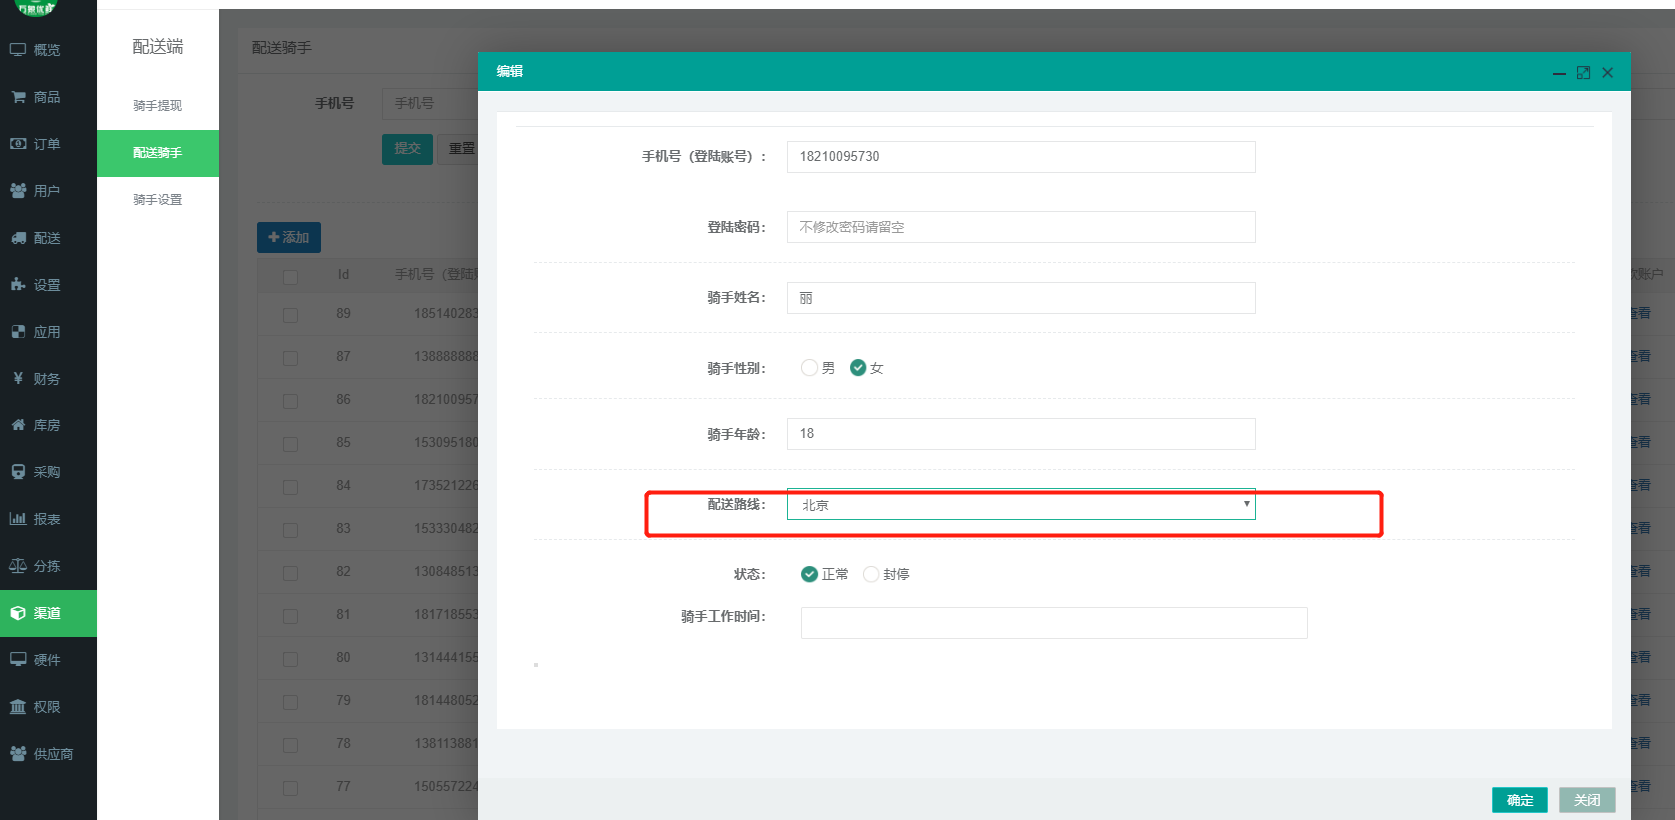Open 骑手设置 submenu item

coord(157,200)
